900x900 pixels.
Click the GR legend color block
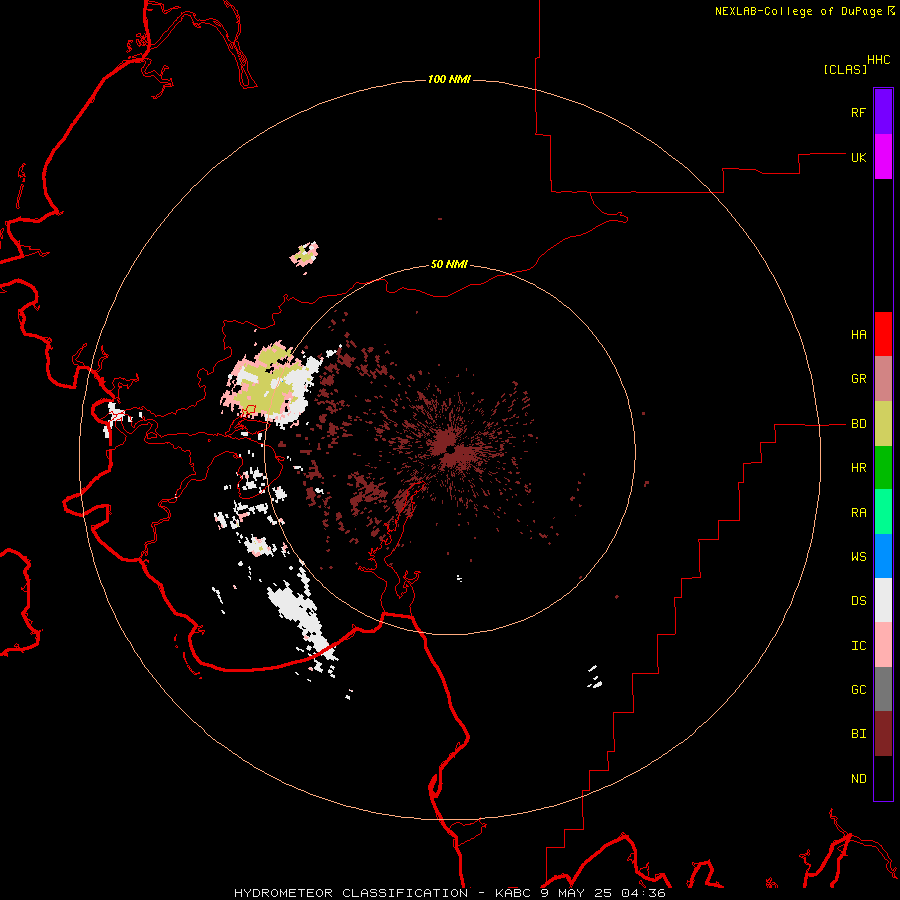pos(883,379)
